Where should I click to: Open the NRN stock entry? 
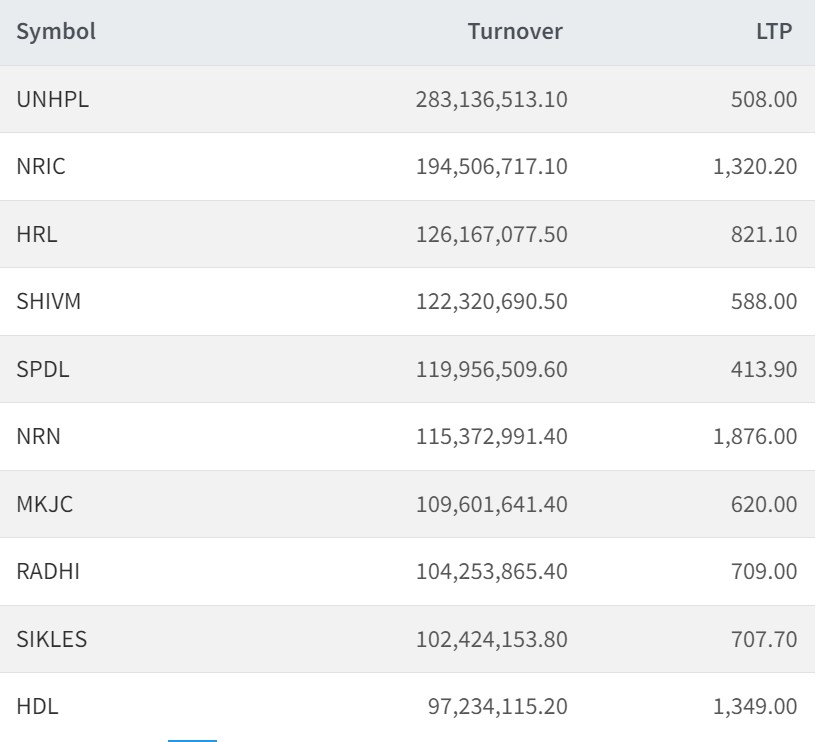click(x=39, y=437)
